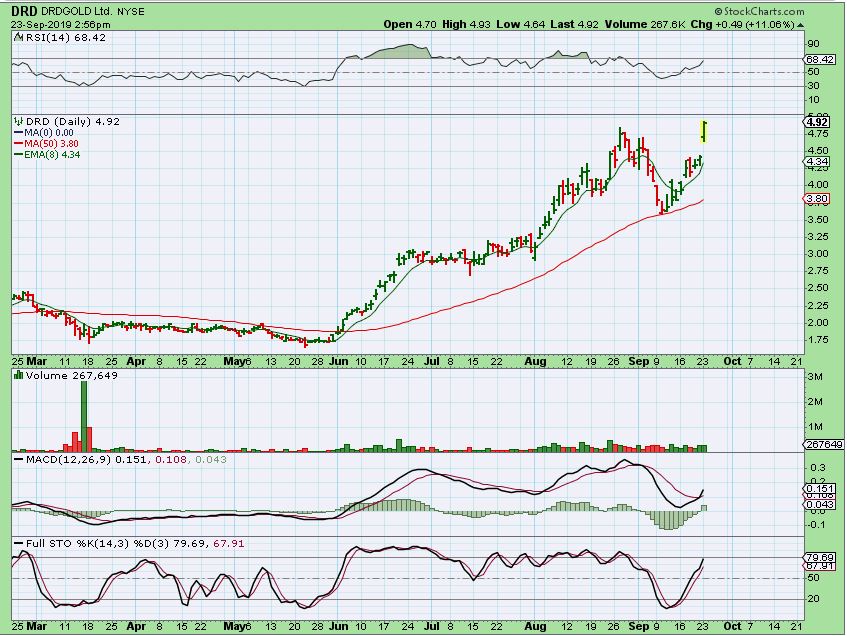
Task: Select the 4.92 last price axis label
Action: (816, 121)
